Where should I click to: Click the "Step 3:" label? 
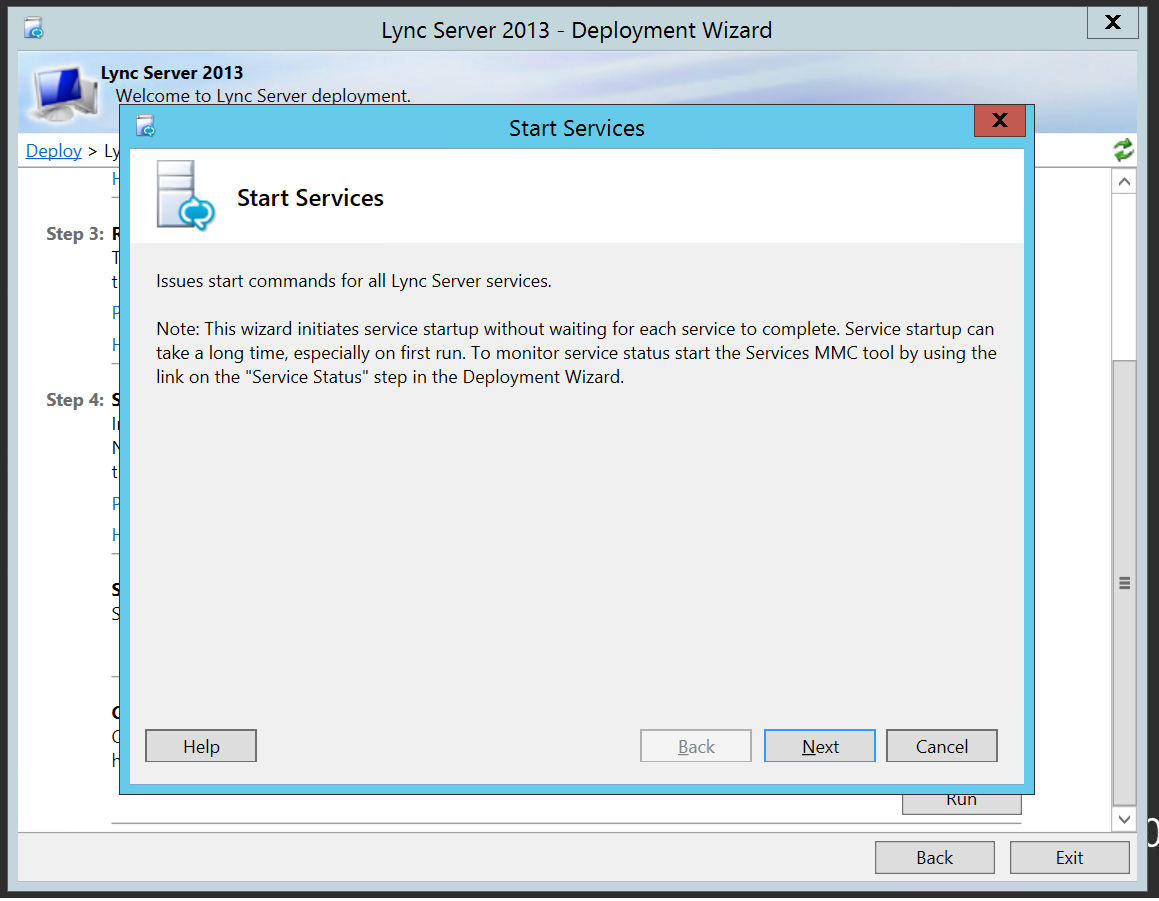(75, 234)
